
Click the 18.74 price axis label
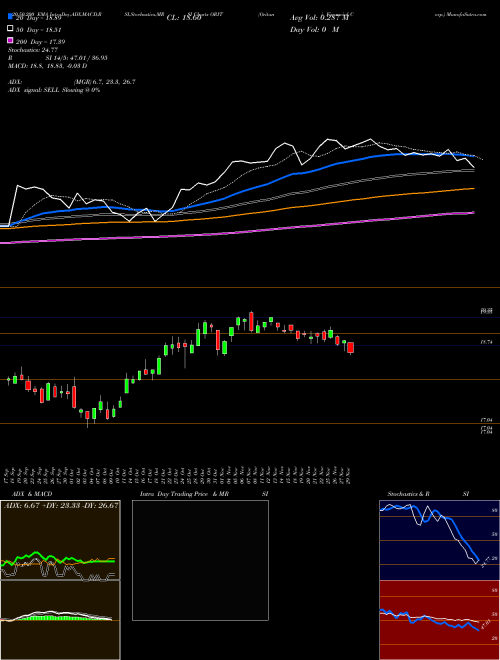[x=486, y=343]
